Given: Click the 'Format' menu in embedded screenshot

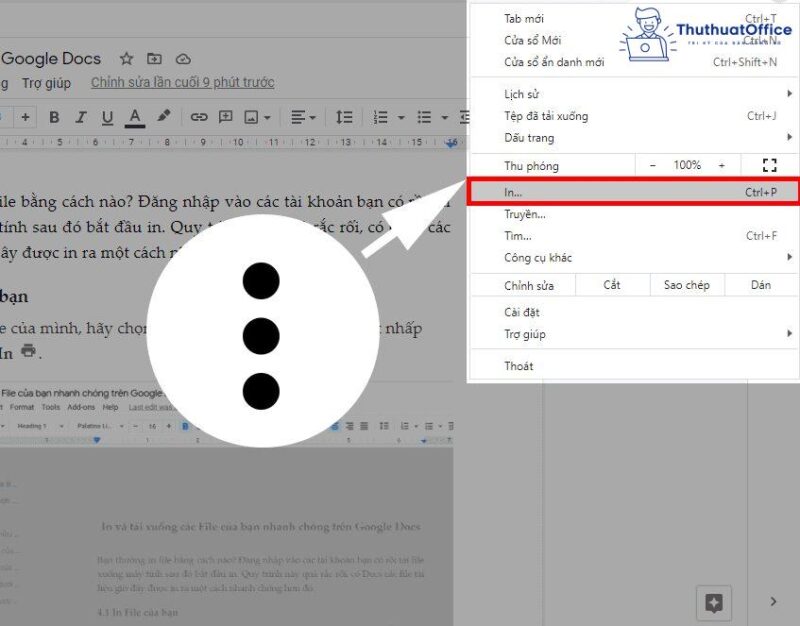Looking at the screenshot, I should click(22, 407).
